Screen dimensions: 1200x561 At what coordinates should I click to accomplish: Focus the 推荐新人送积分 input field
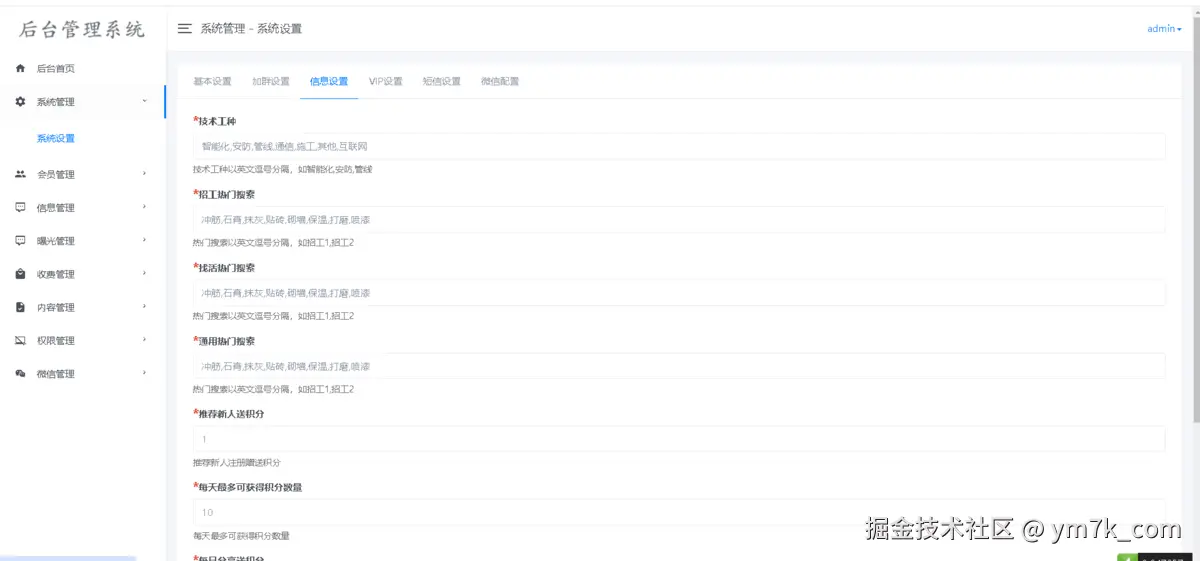(x=679, y=439)
